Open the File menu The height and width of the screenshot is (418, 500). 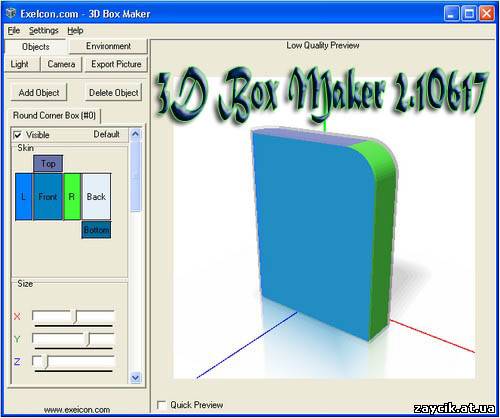click(x=14, y=31)
